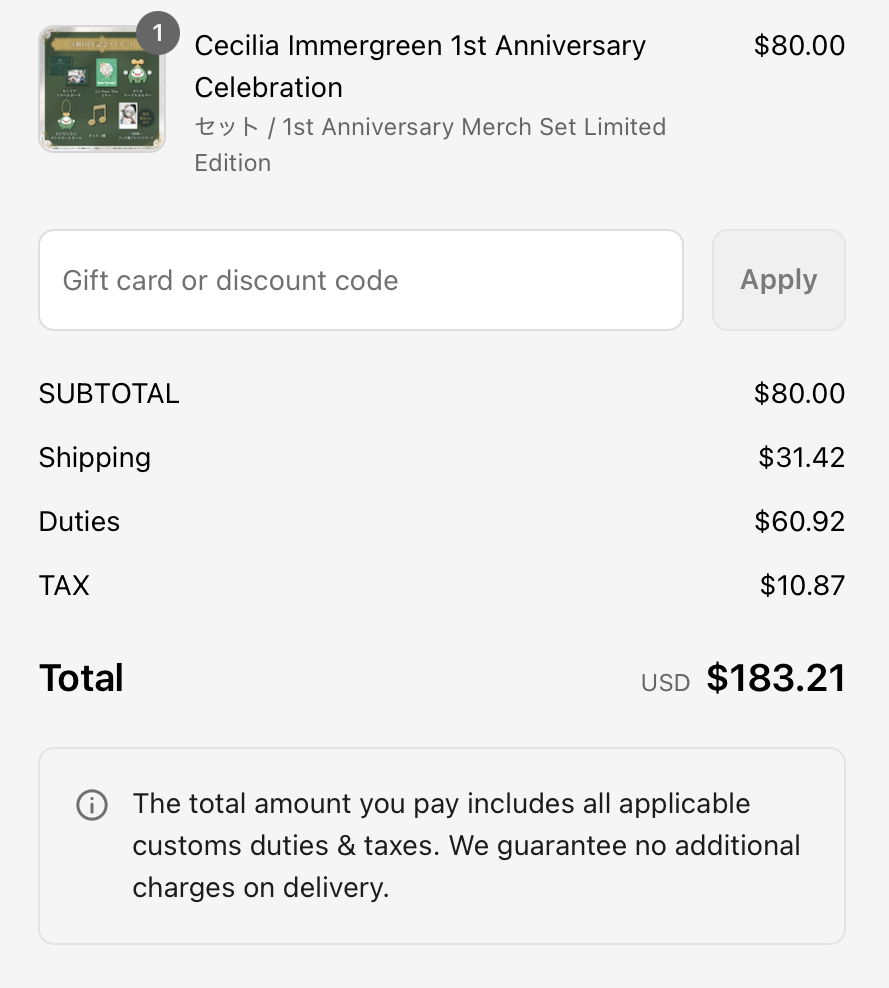Click the $31.42 shipping cost
Screen dimensions: 889x988
[x=801, y=458]
